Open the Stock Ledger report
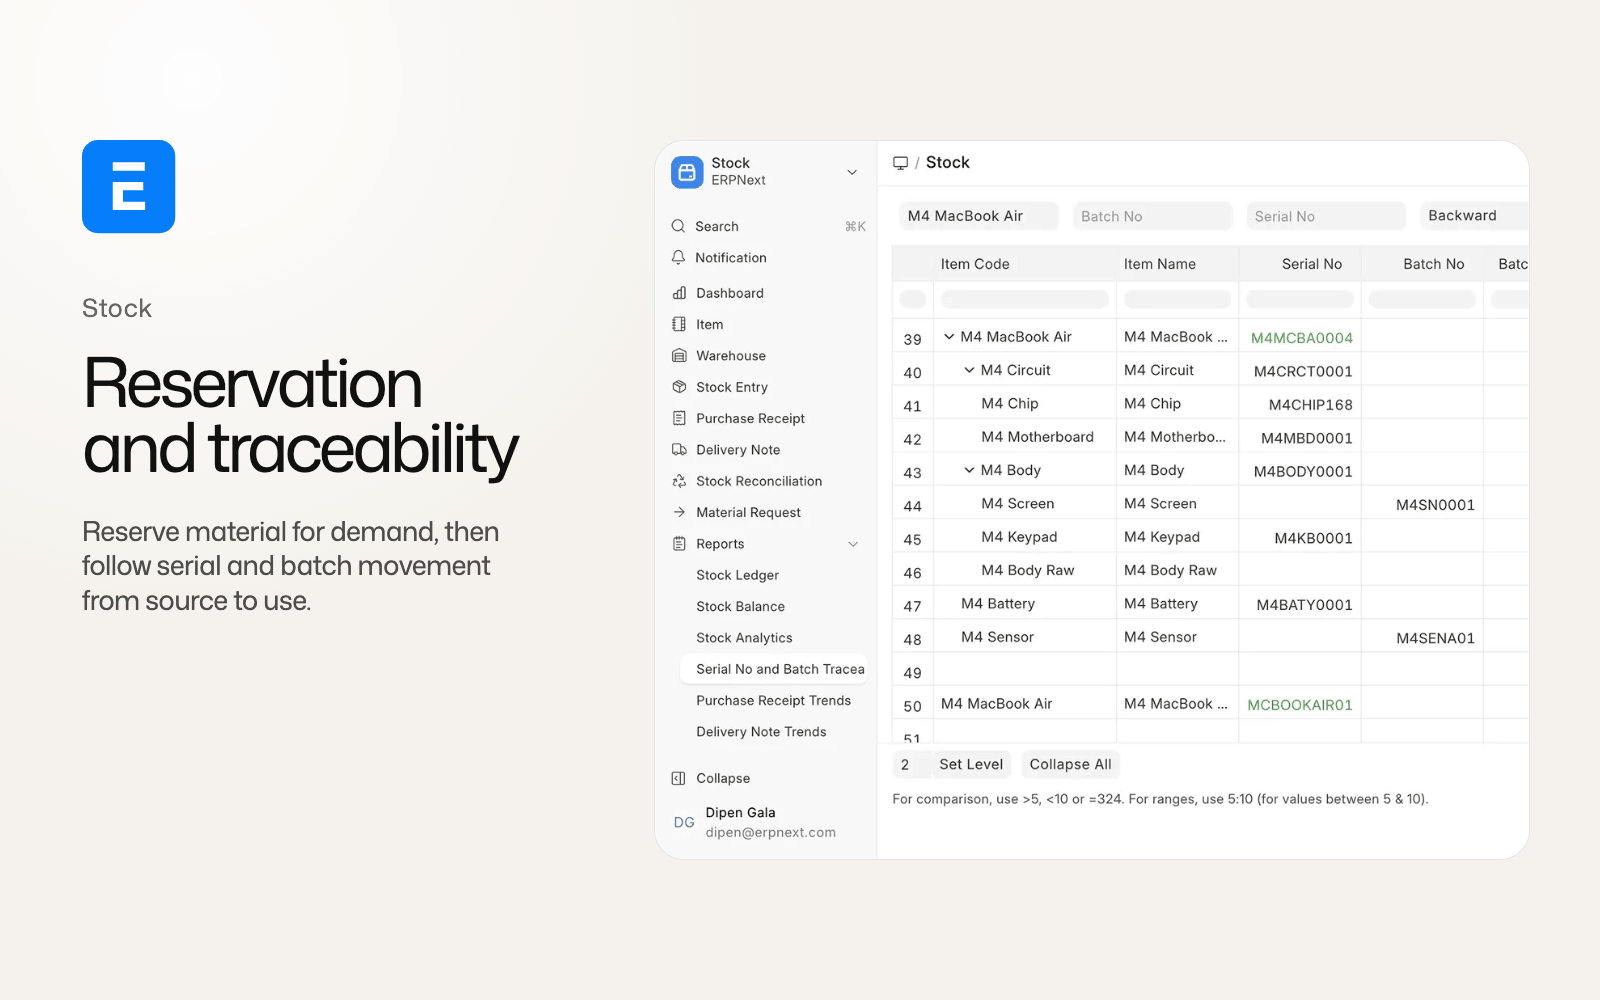The image size is (1600, 1000). [737, 575]
